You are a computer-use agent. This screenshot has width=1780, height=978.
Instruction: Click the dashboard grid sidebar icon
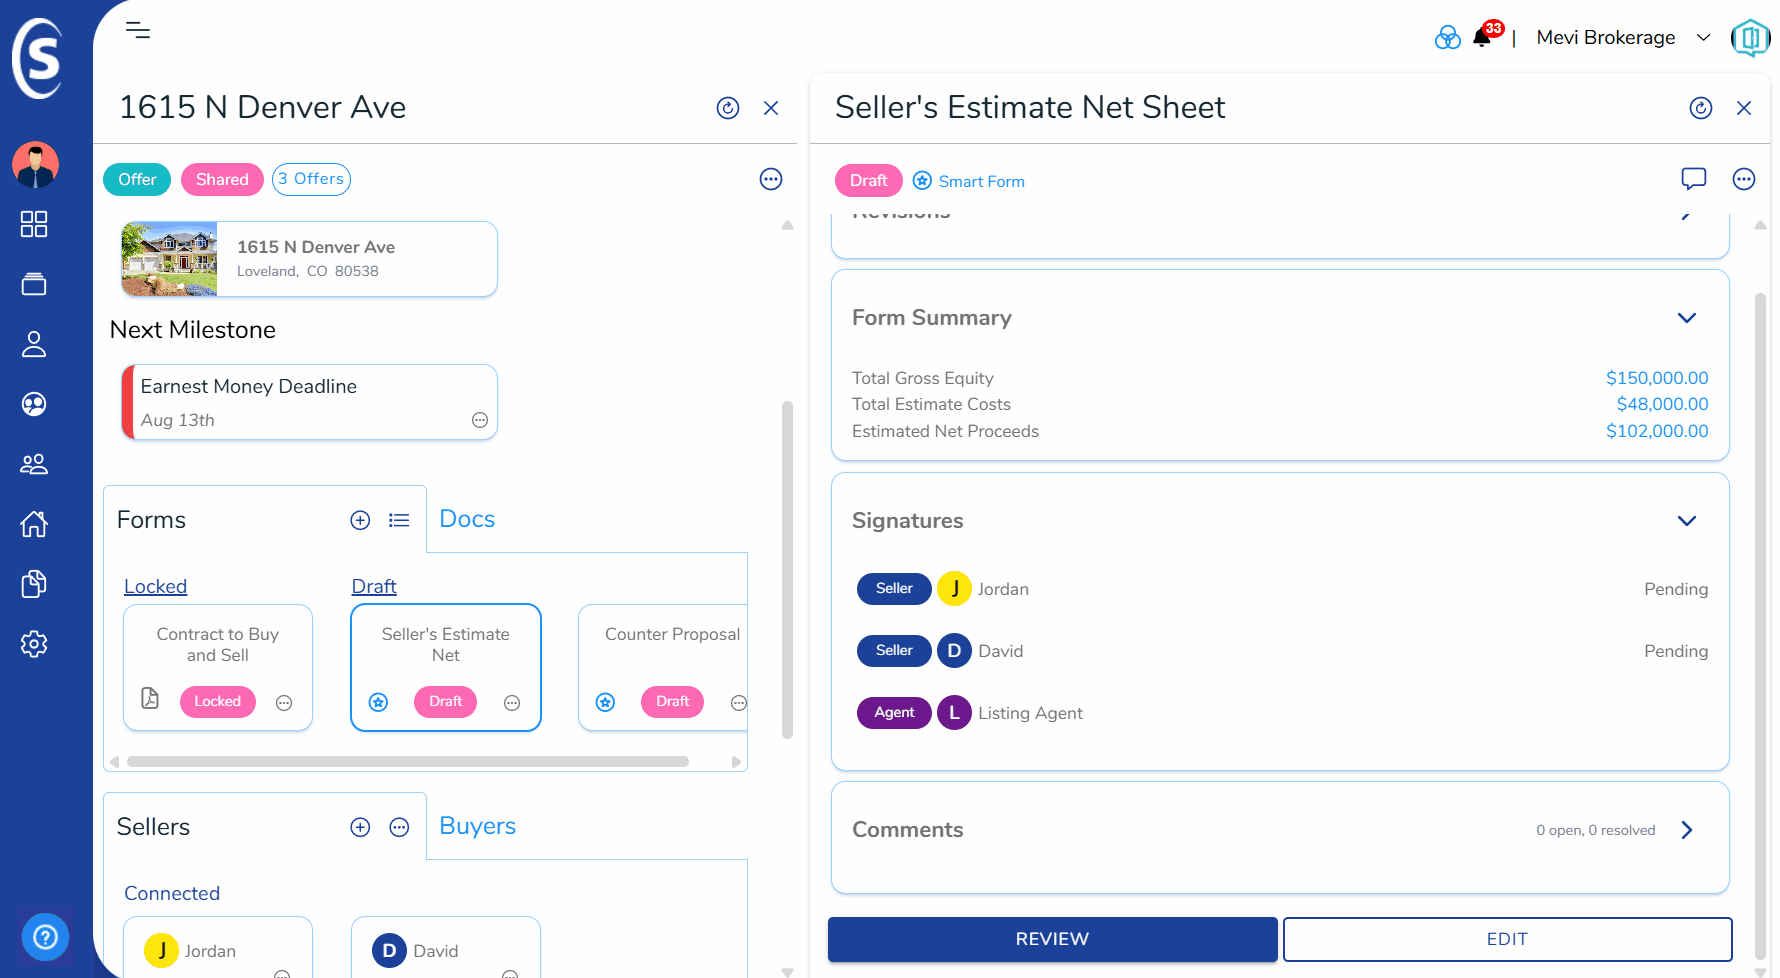(34, 224)
